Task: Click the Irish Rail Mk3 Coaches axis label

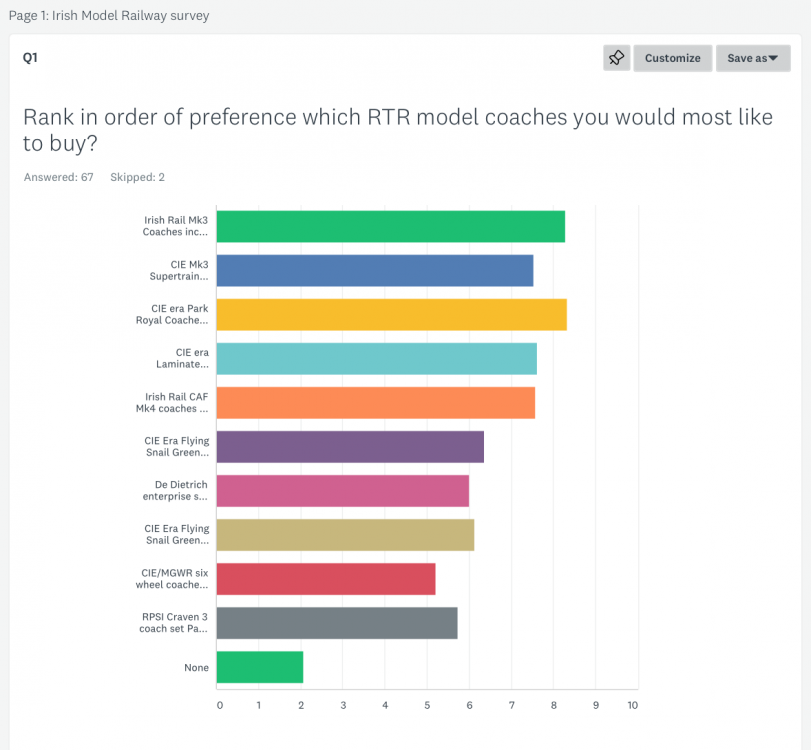Action: 175,226
